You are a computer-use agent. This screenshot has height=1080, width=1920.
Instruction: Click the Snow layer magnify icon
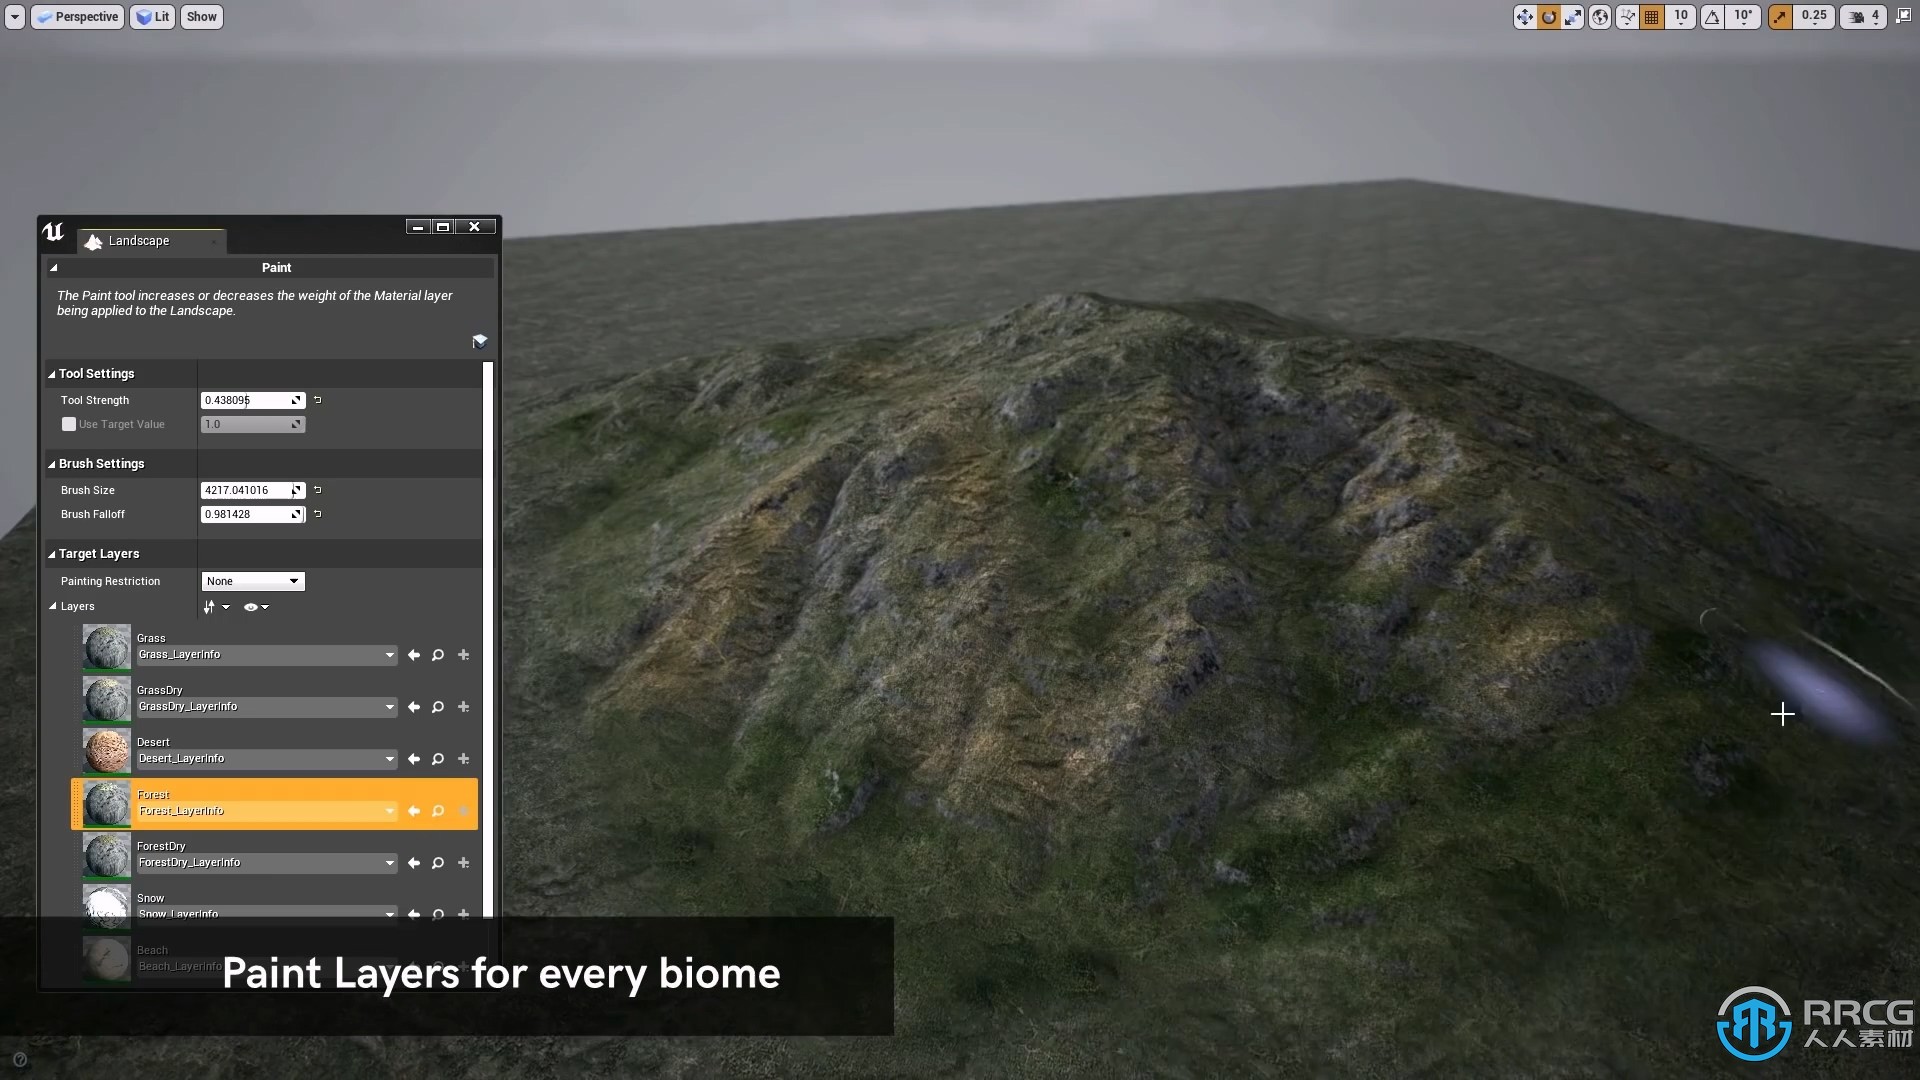click(436, 914)
